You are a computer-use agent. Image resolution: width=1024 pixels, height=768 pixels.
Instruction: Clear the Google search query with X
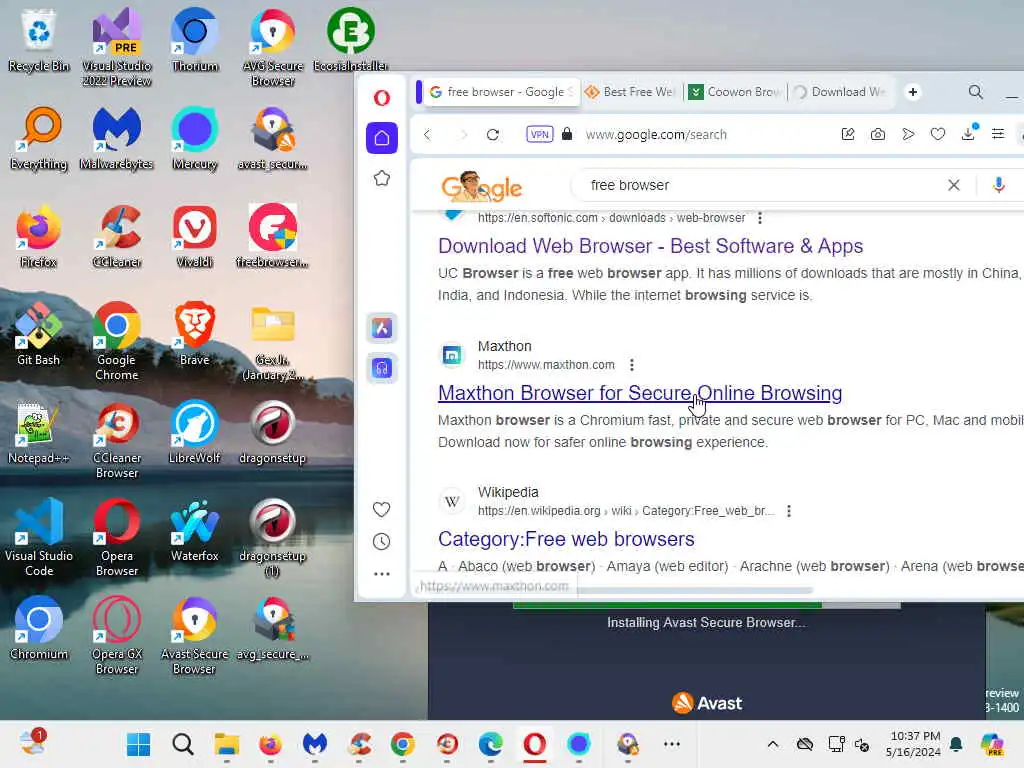(x=953, y=185)
